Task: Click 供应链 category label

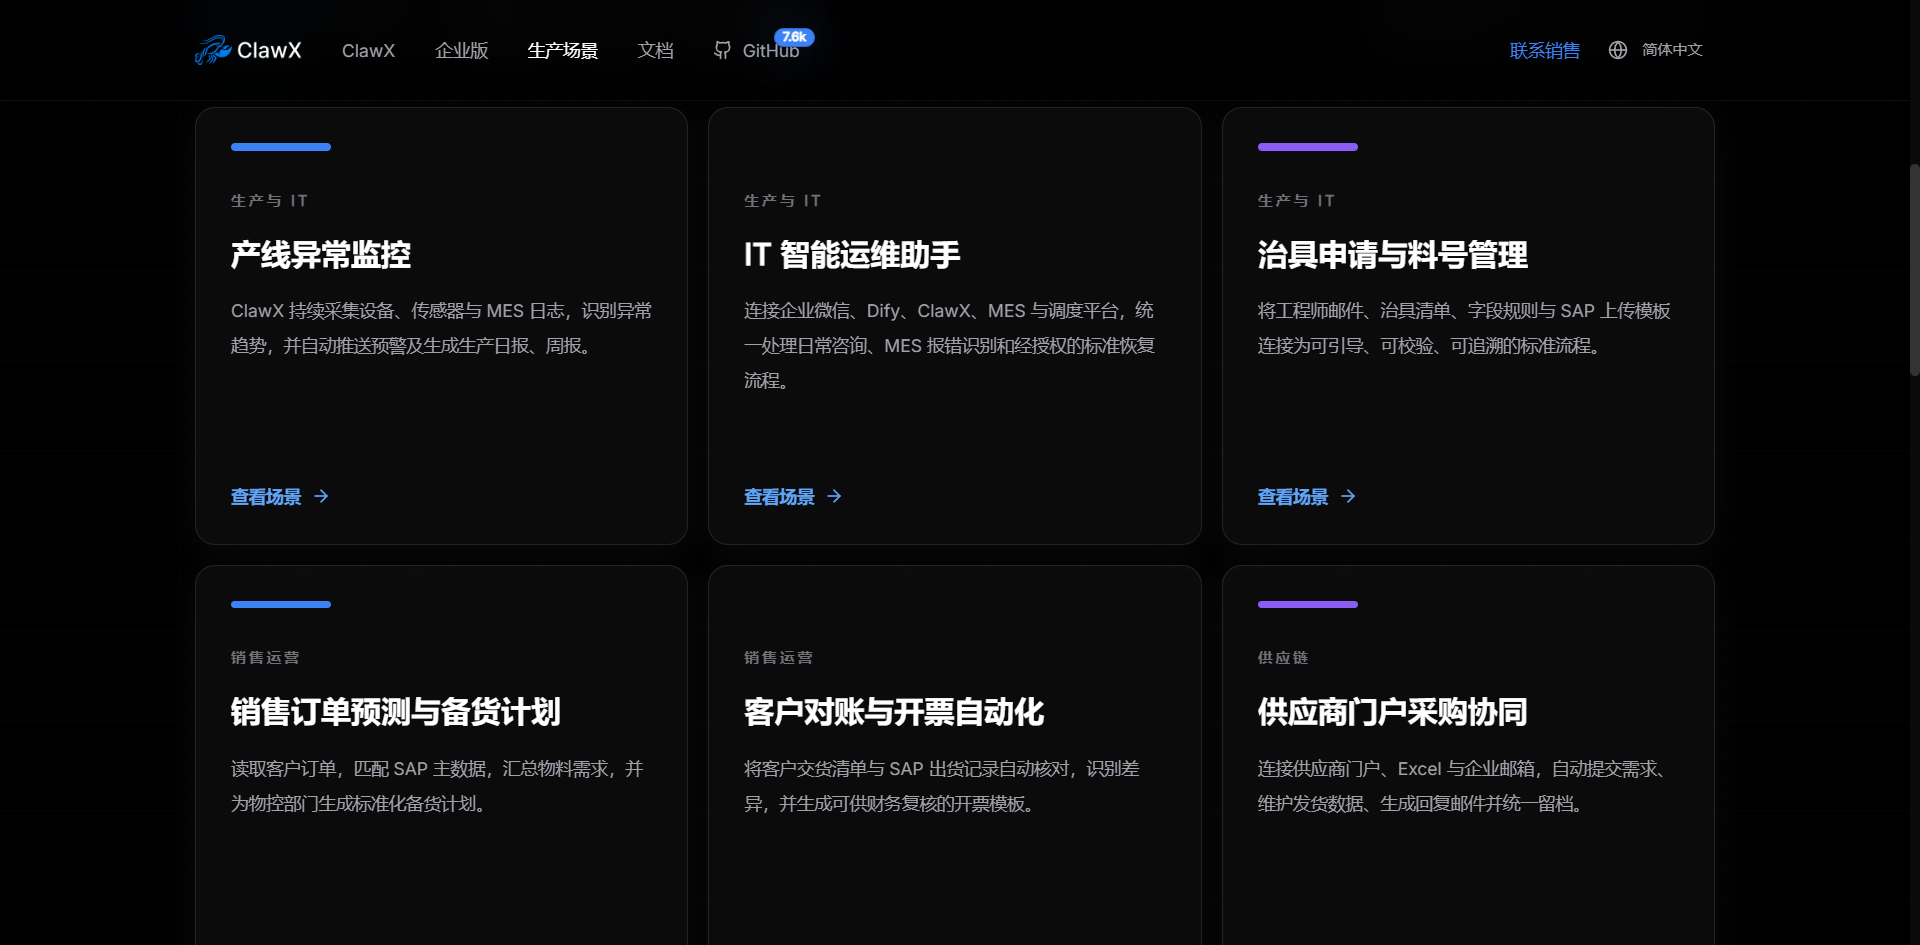Action: (x=1283, y=658)
